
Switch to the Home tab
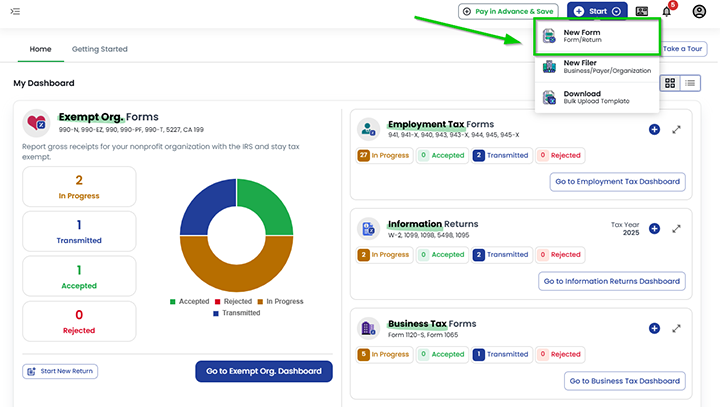click(x=40, y=49)
